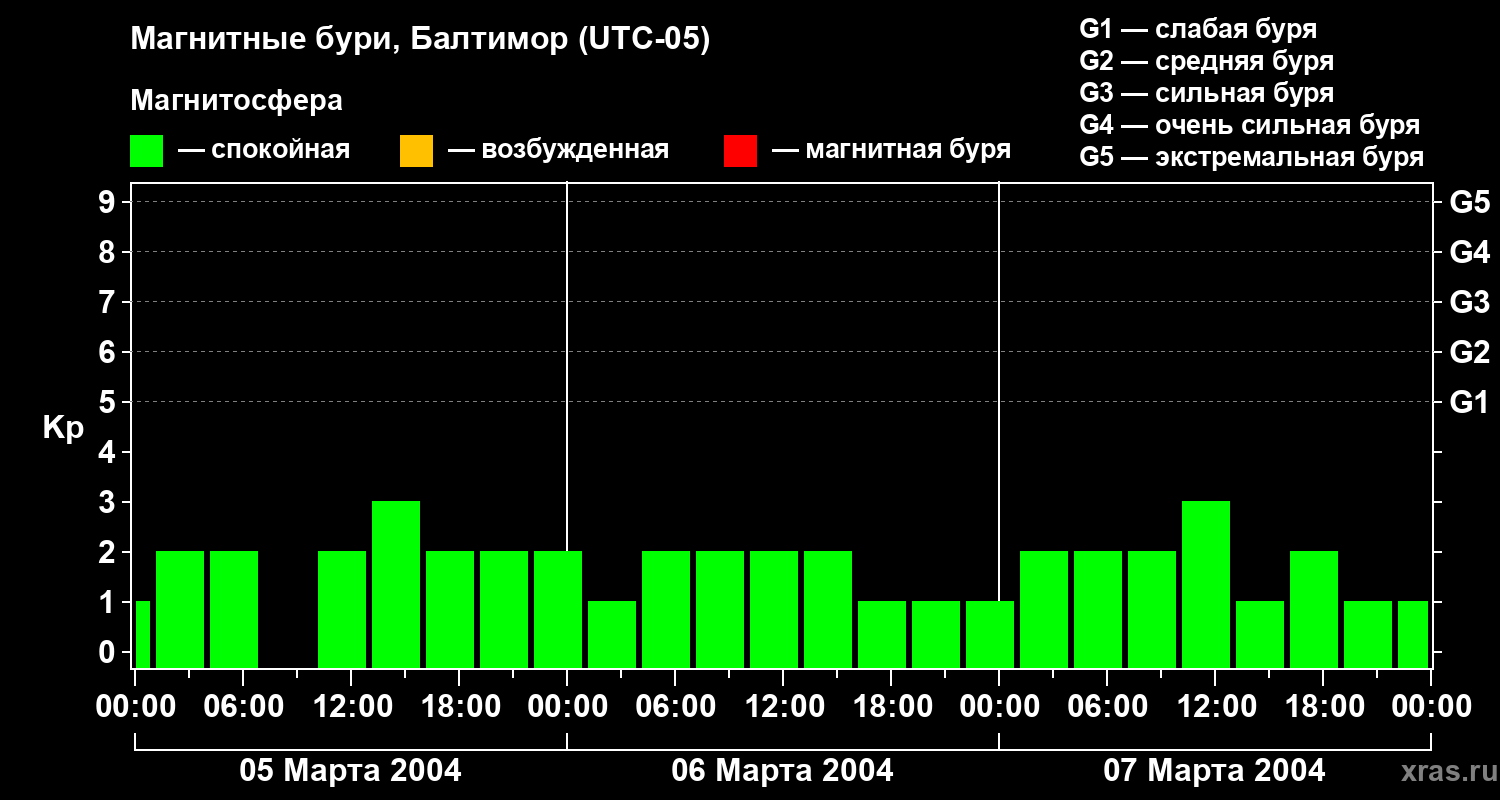1500x800 pixels.
Task: Click the 'G2' right-axis label
Action: coord(1469,352)
